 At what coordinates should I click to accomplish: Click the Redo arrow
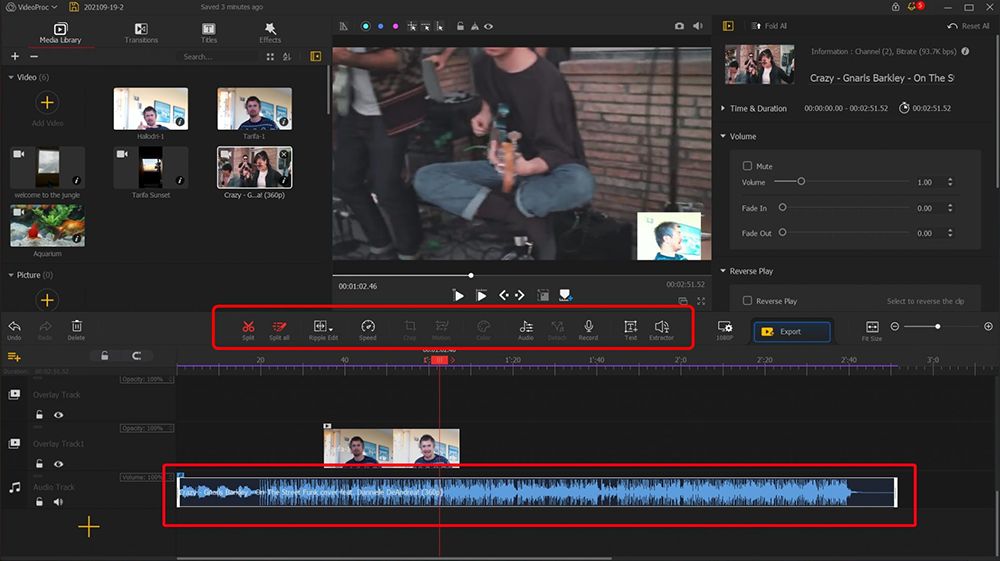[45, 330]
